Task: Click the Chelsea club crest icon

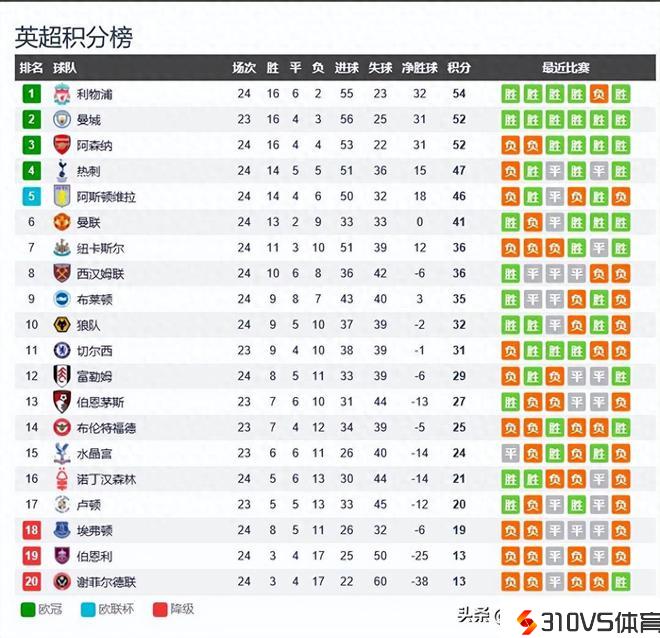Action: [x=61, y=350]
